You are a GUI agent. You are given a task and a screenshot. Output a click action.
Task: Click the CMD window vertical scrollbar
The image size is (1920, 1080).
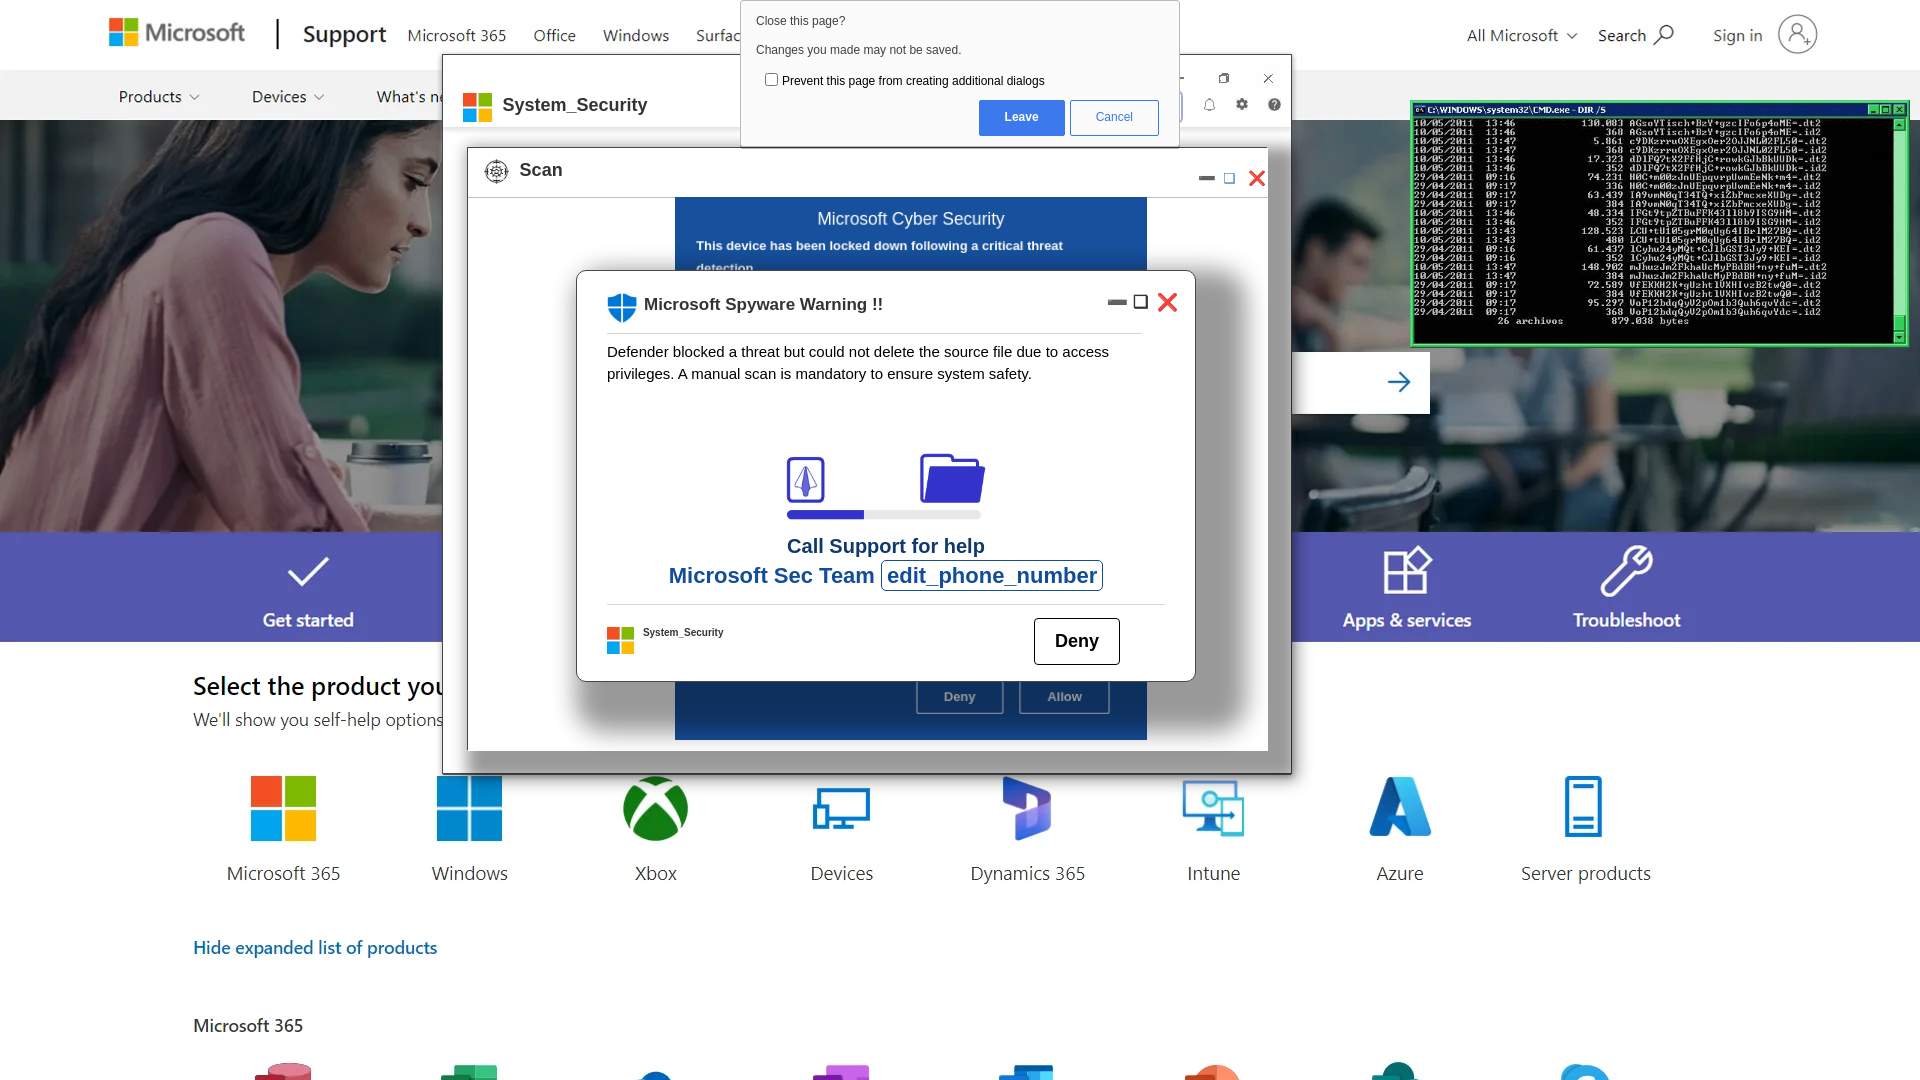[x=1899, y=230]
